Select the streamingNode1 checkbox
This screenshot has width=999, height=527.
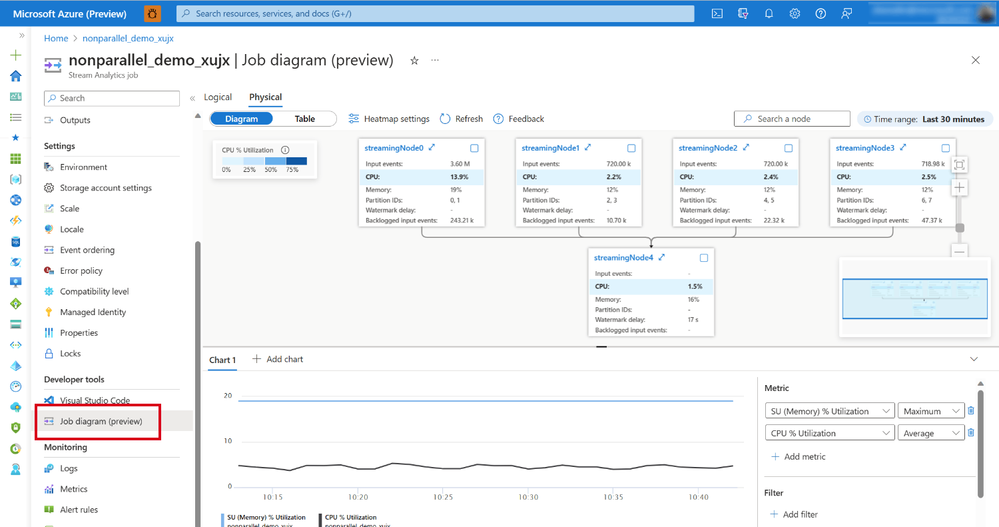coord(631,148)
